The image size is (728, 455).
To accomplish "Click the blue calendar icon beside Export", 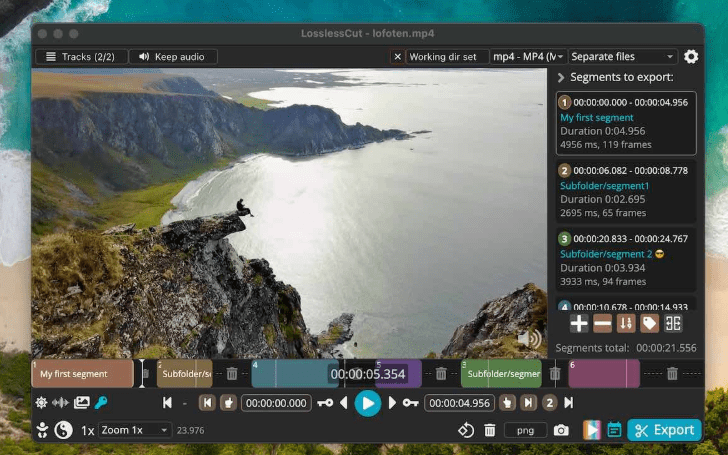I will 614,430.
